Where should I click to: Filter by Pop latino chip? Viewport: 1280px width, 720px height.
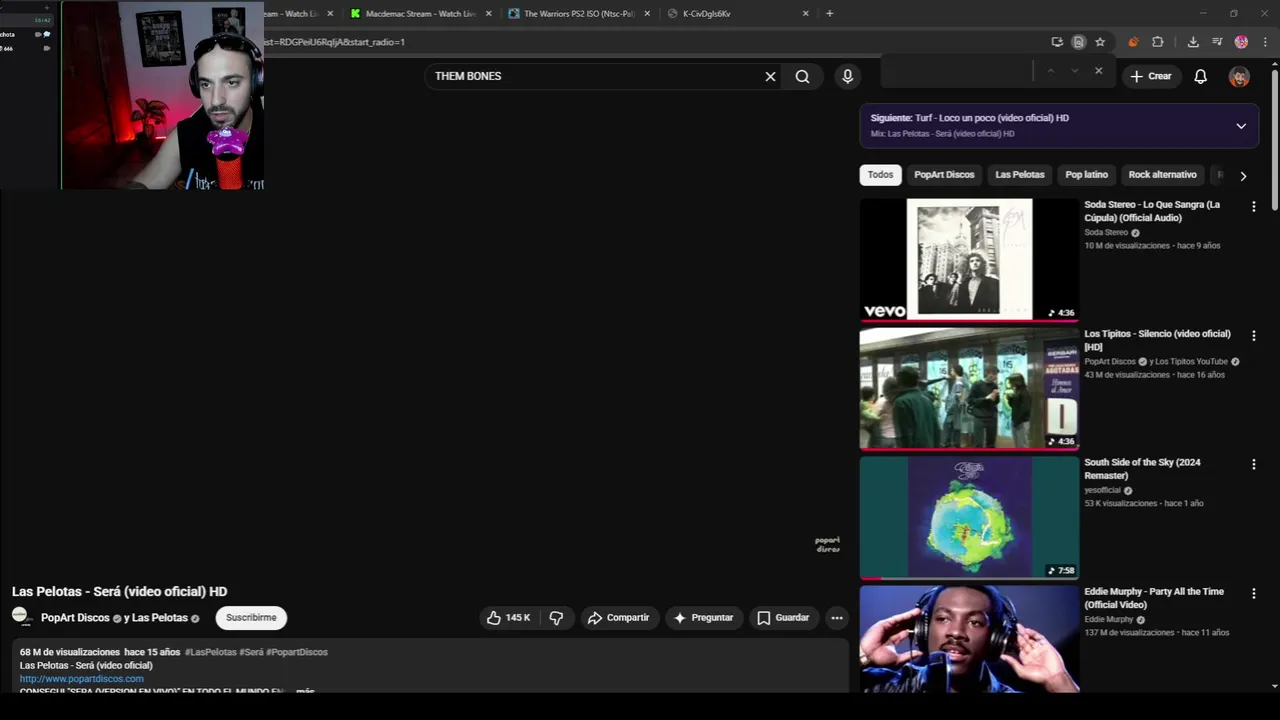[x=1086, y=175]
